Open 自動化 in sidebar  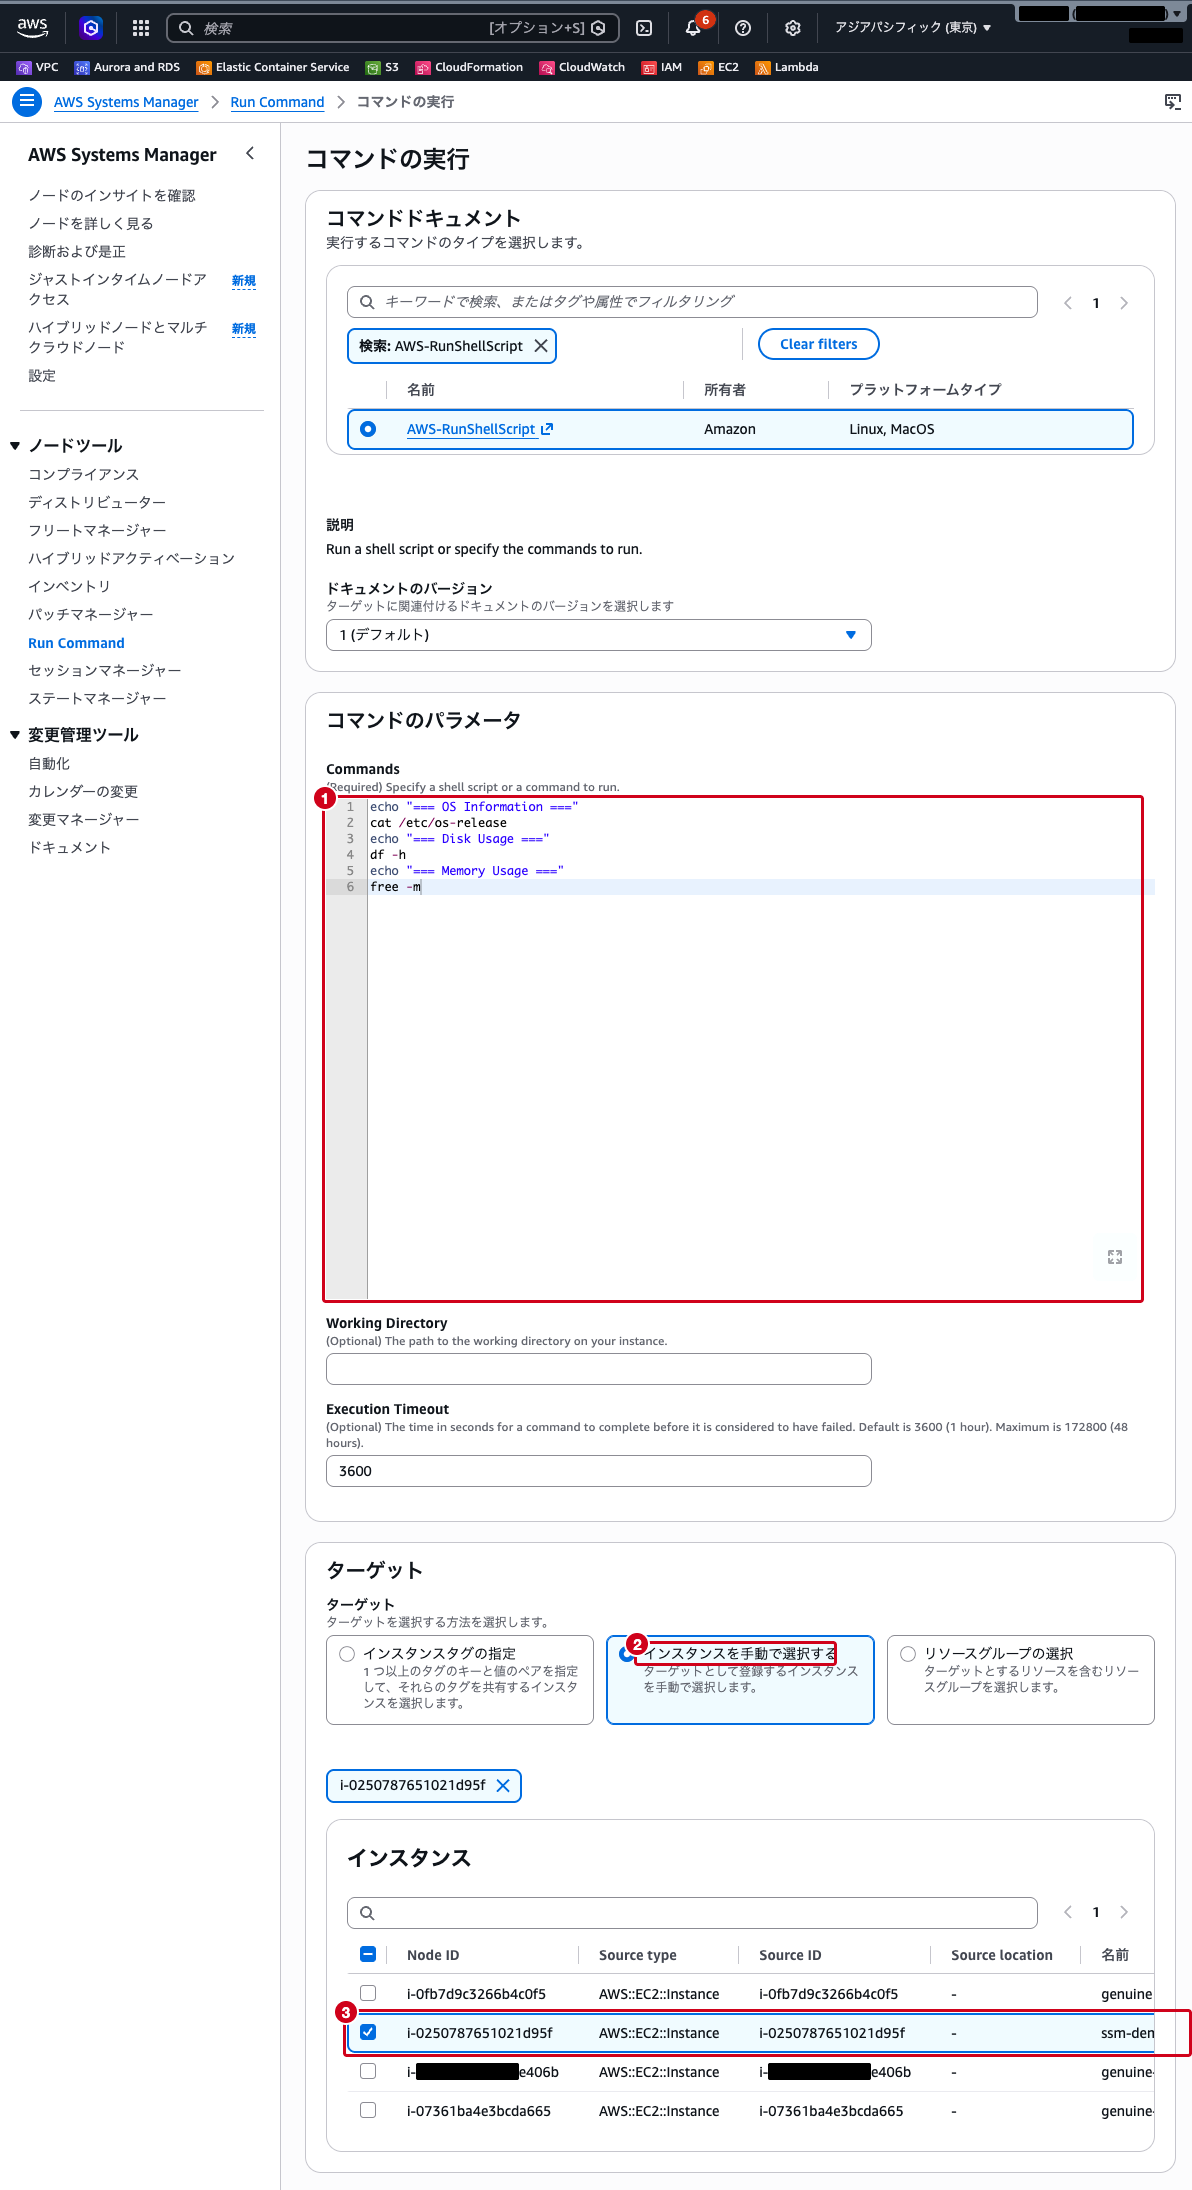[49, 763]
